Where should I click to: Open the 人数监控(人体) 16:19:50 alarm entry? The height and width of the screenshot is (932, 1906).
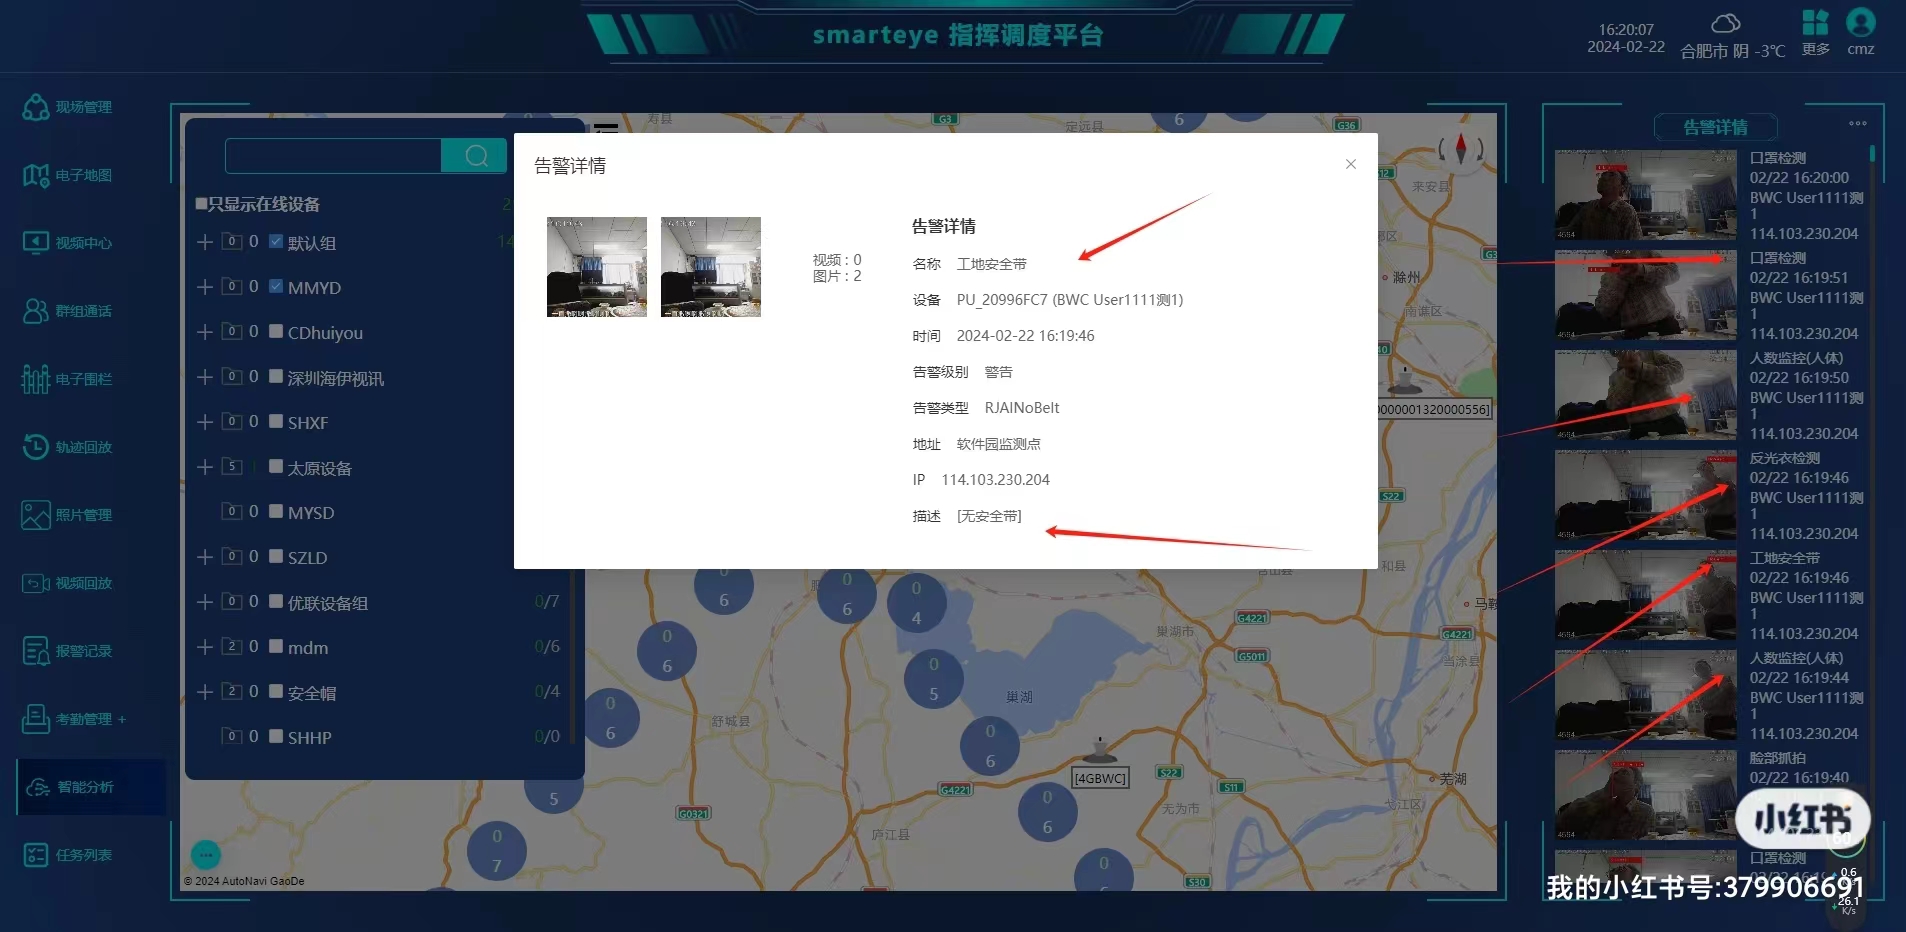pos(1712,396)
